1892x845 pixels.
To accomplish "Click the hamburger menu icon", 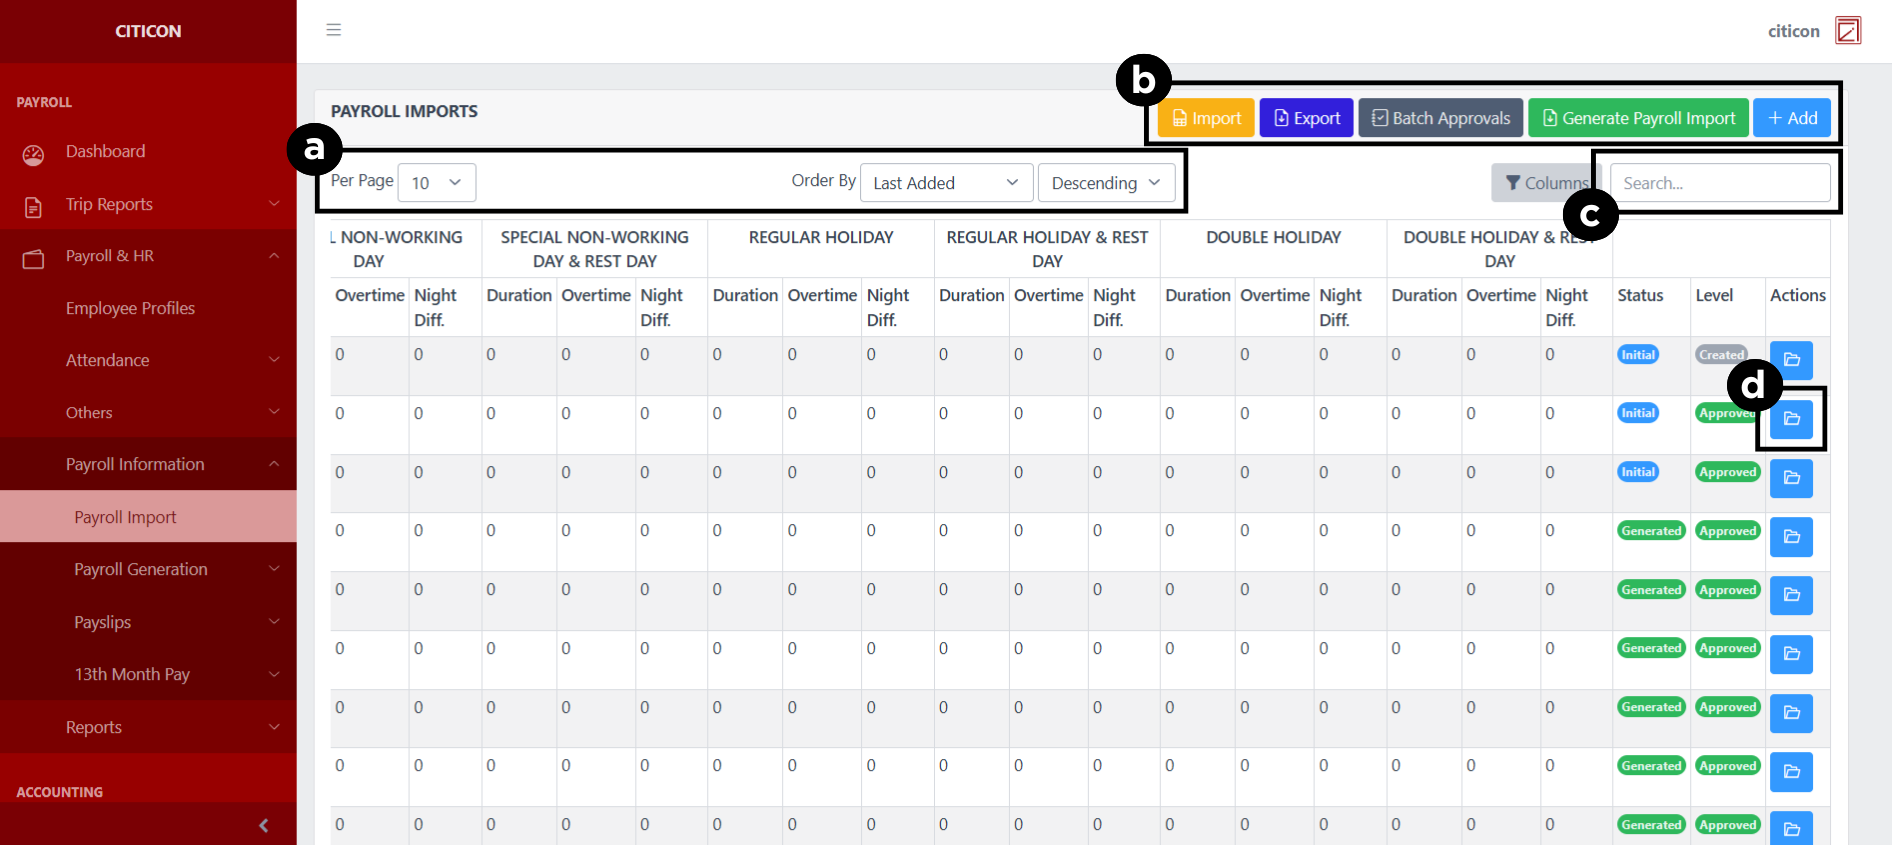I will (333, 30).
